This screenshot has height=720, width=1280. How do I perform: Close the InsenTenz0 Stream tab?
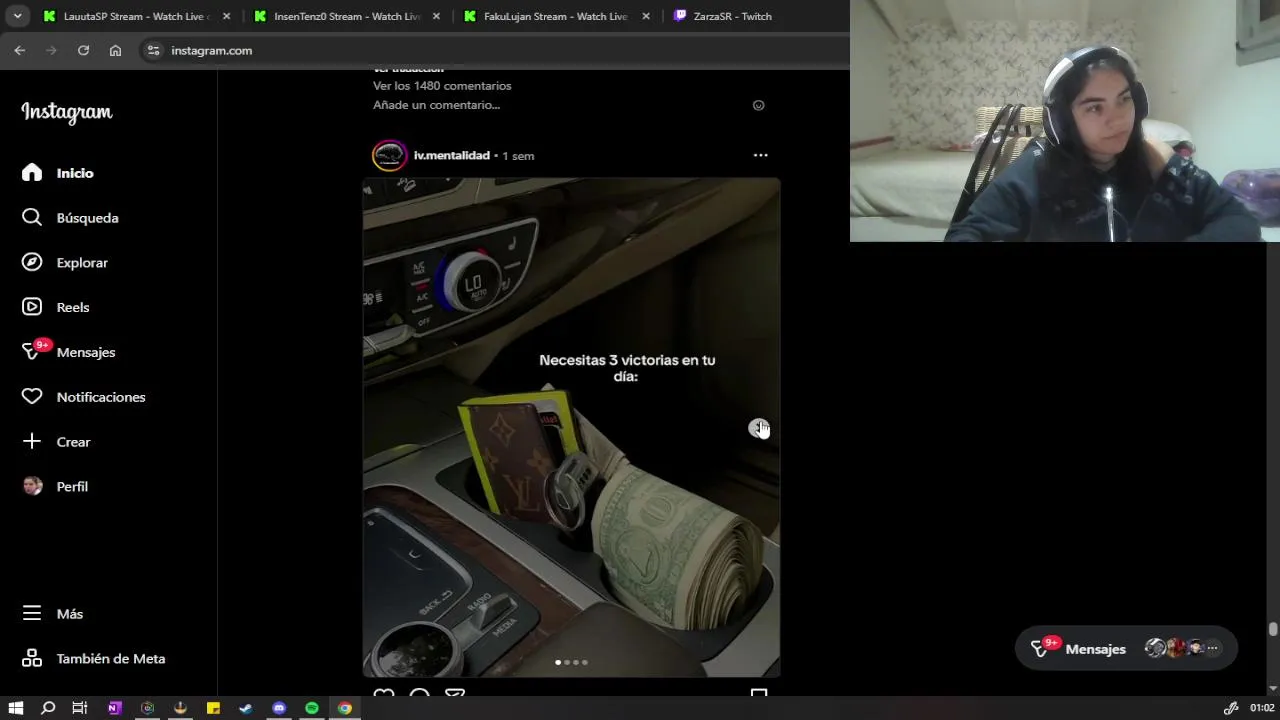(436, 16)
